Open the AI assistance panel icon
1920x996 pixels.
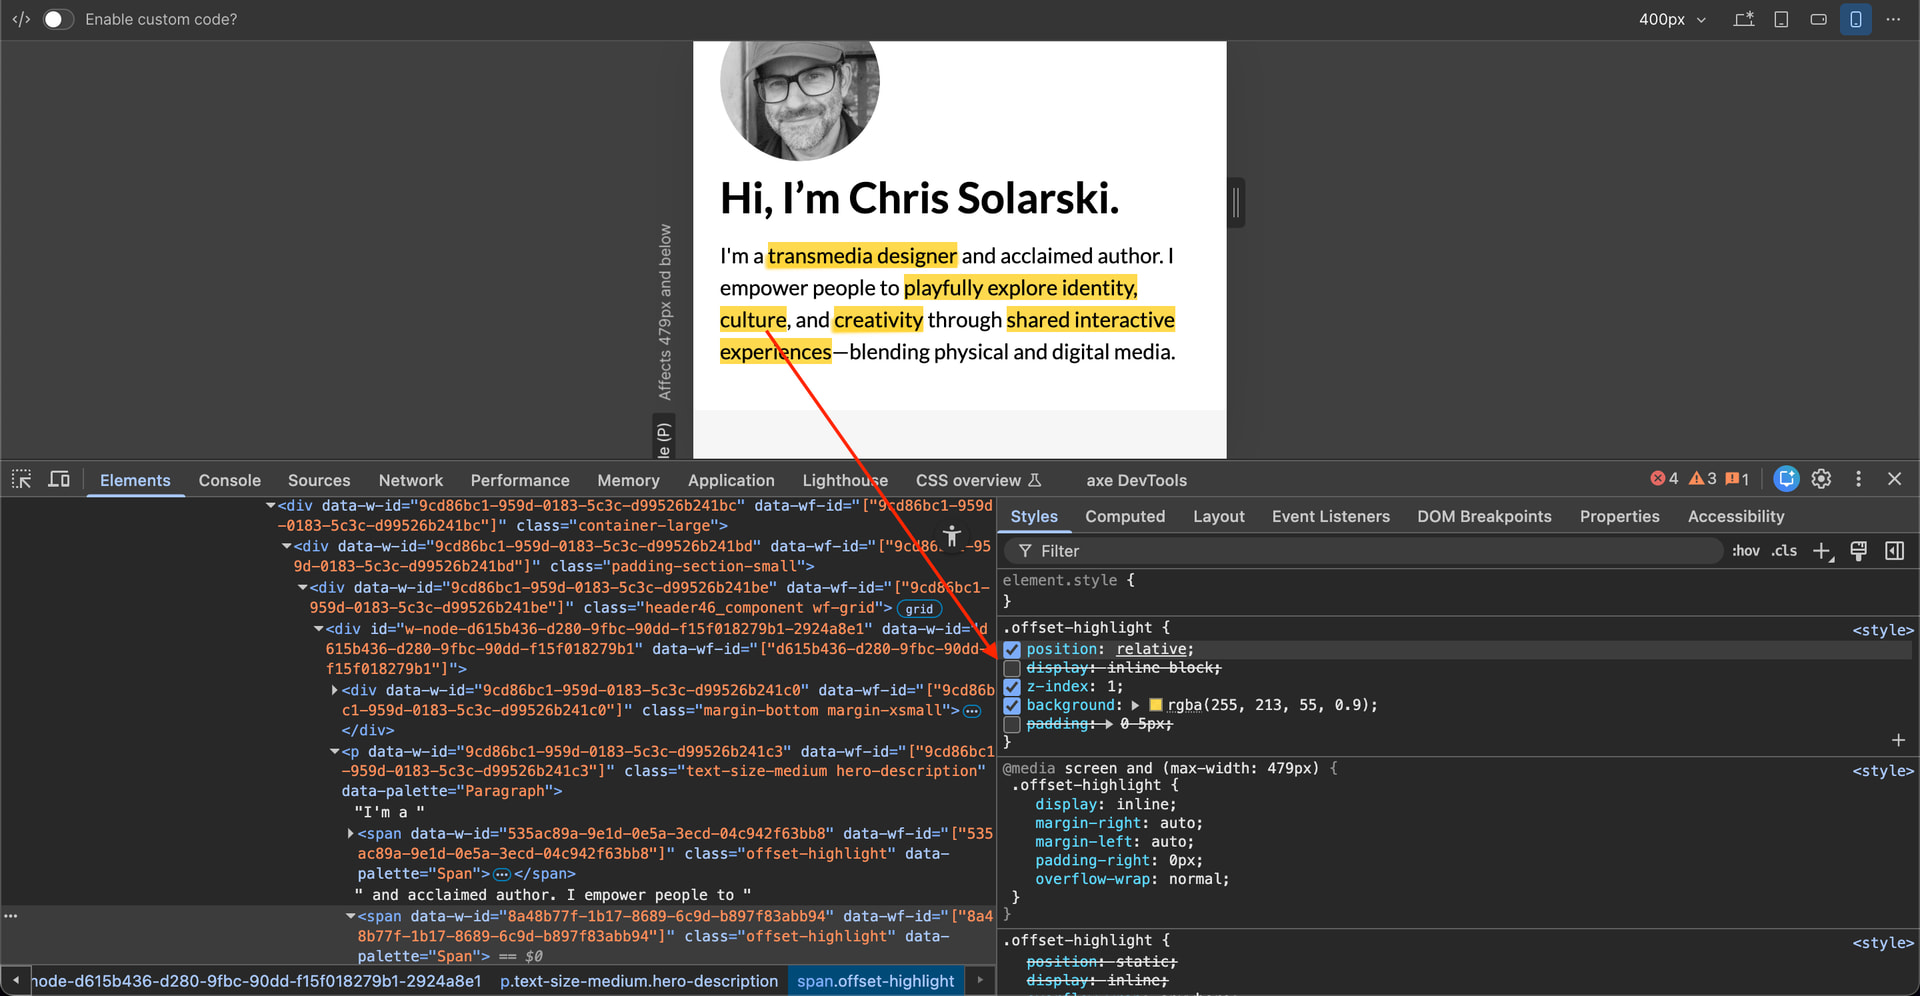click(1787, 479)
